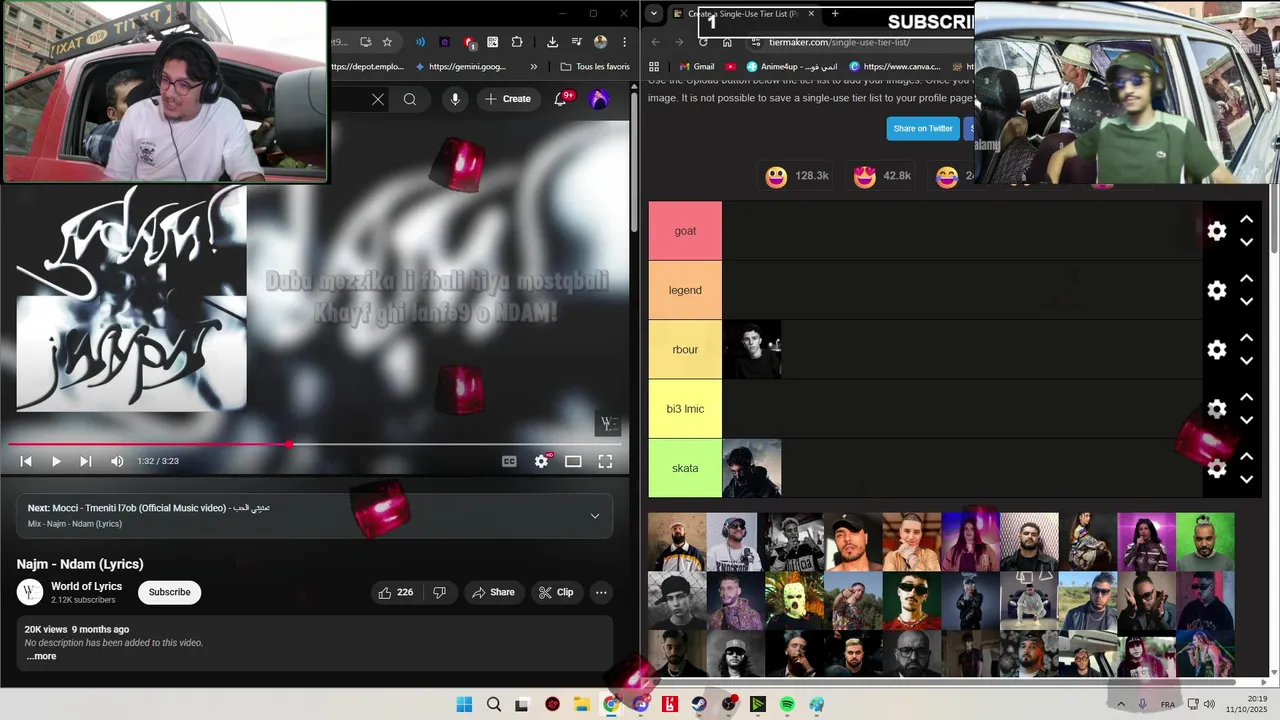The height and width of the screenshot is (720, 1280).
Task: Expand the Next: Mocci mix panel
Action: 595,516
